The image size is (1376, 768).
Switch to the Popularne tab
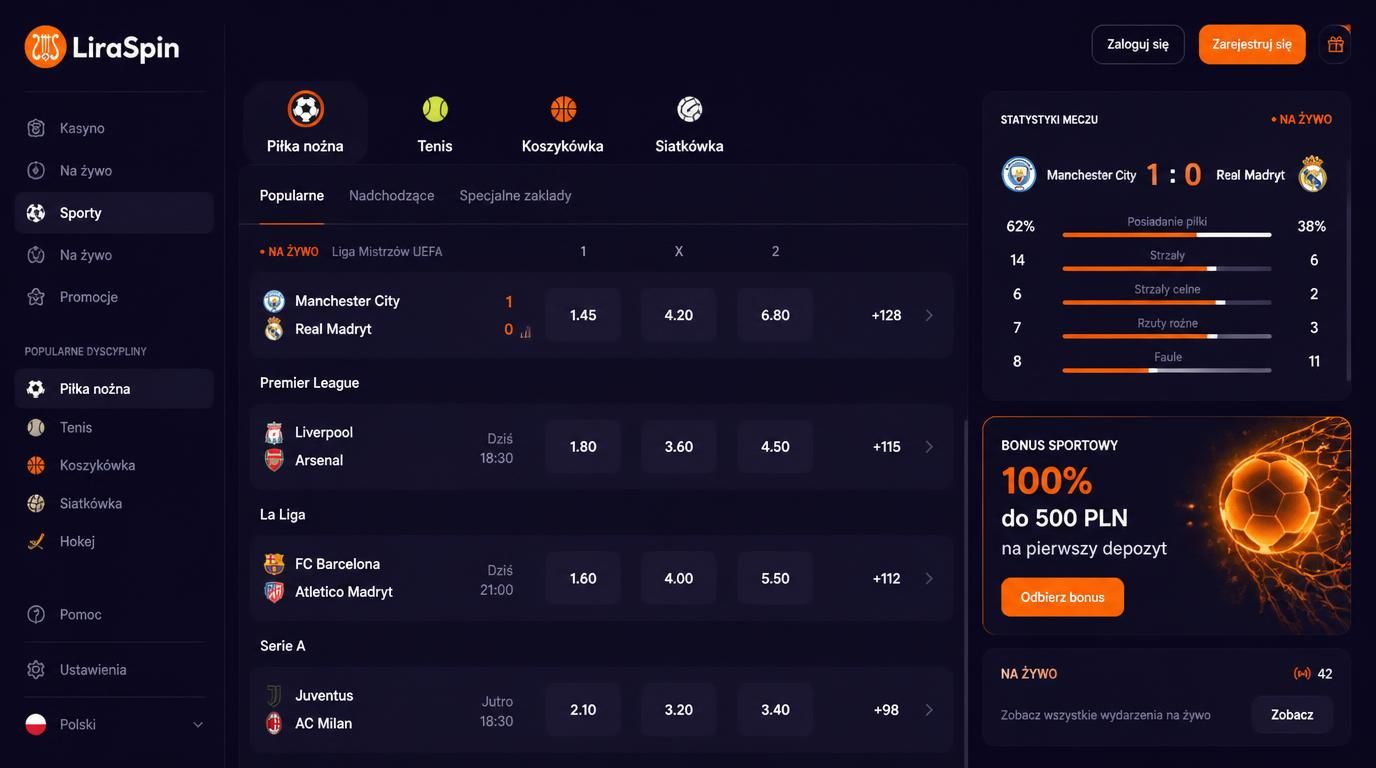292,195
